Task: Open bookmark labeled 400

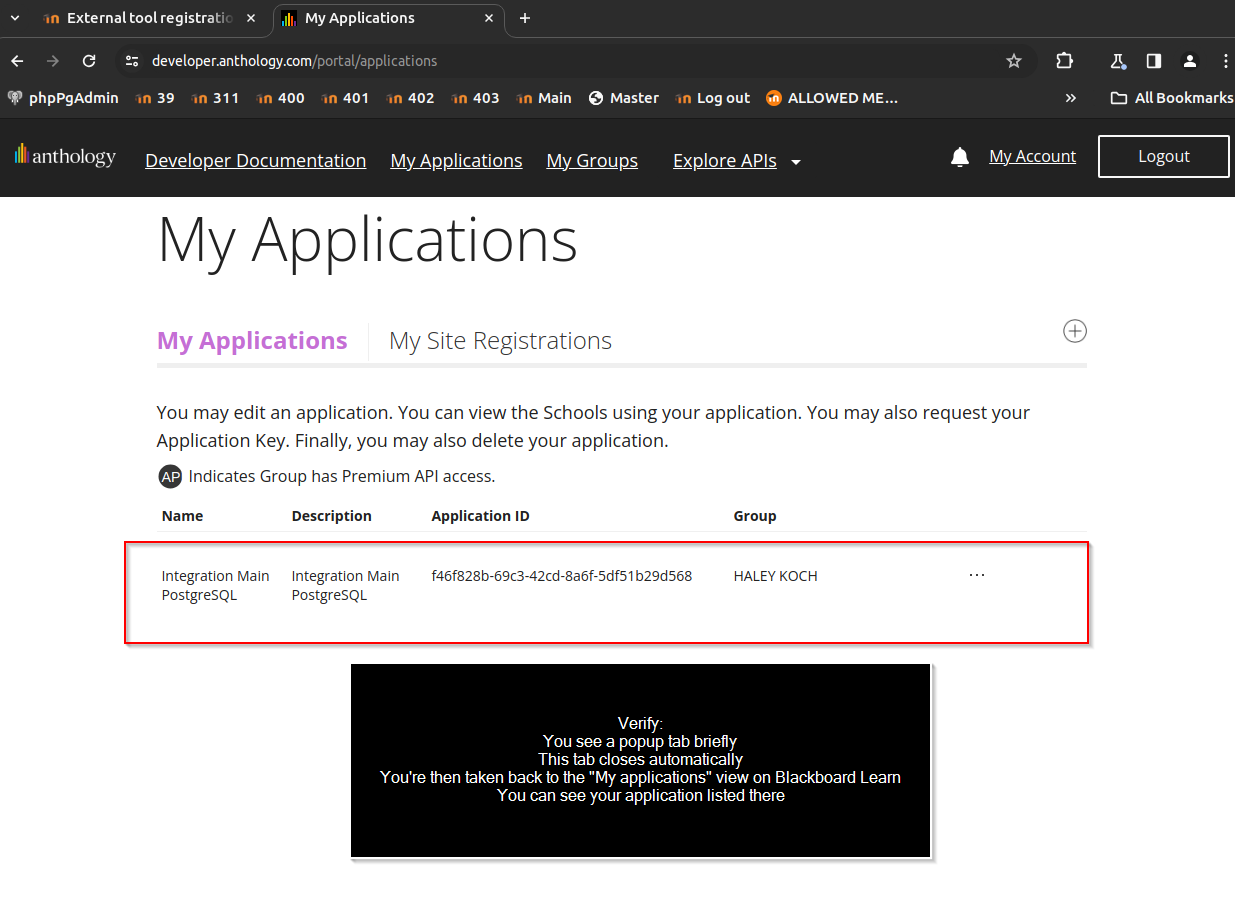Action: point(280,98)
